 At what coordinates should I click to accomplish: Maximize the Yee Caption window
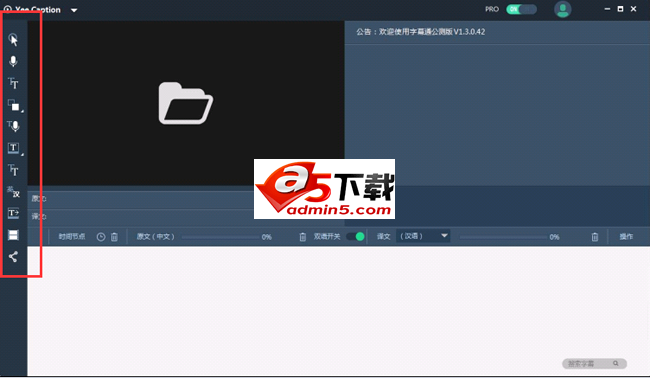pos(620,9)
